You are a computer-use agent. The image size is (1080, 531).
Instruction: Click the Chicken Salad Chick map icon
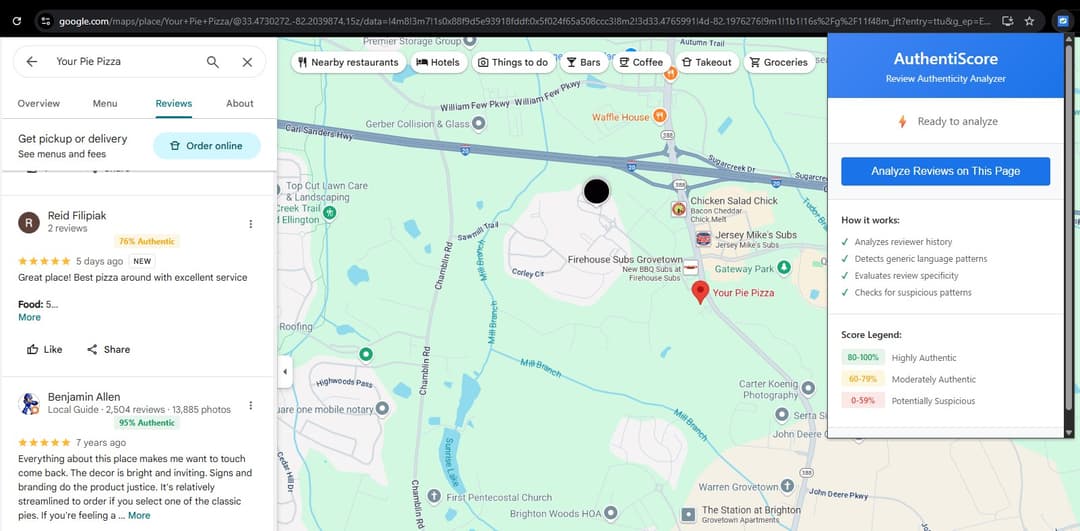(679, 209)
